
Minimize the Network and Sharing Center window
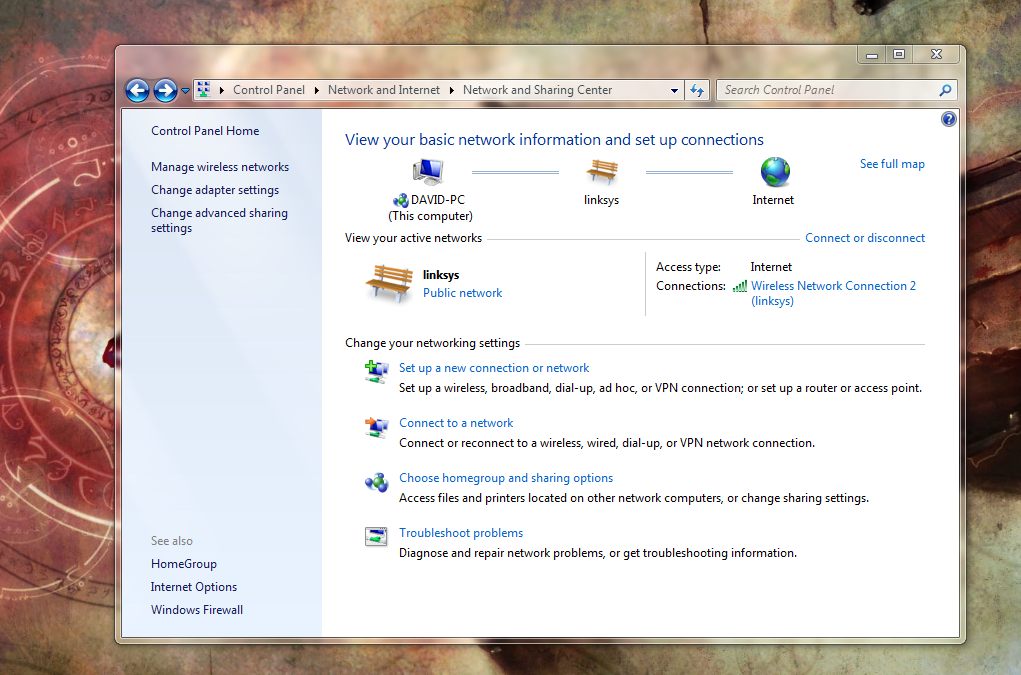[x=872, y=55]
